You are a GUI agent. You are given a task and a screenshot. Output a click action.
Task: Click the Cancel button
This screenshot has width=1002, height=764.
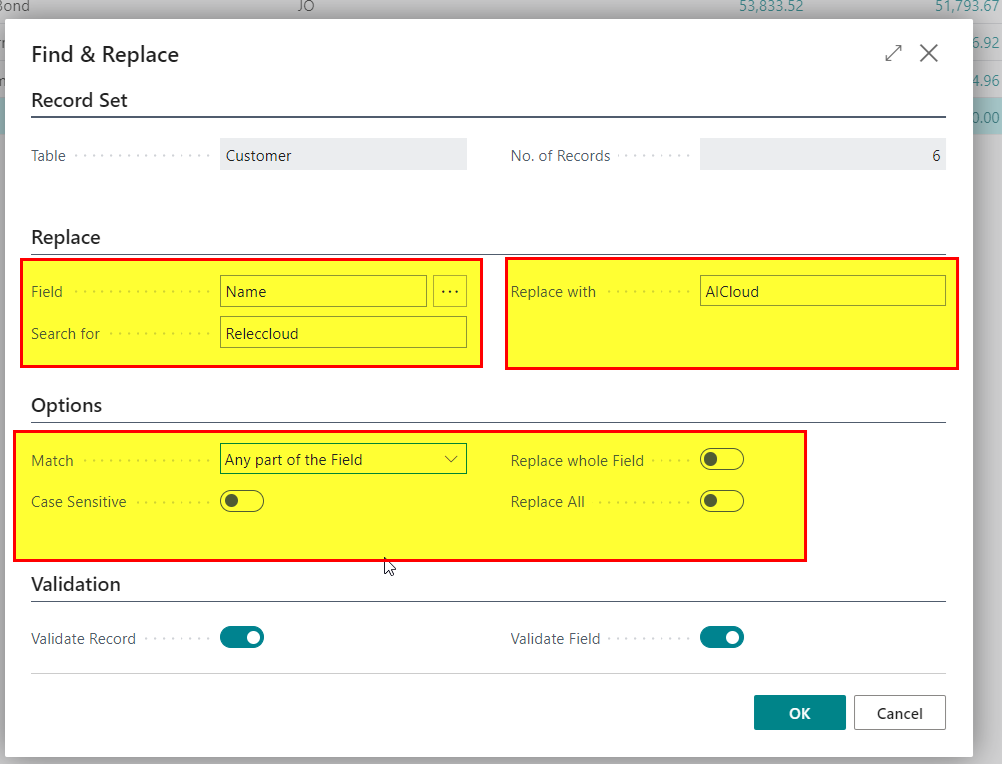[899, 713]
